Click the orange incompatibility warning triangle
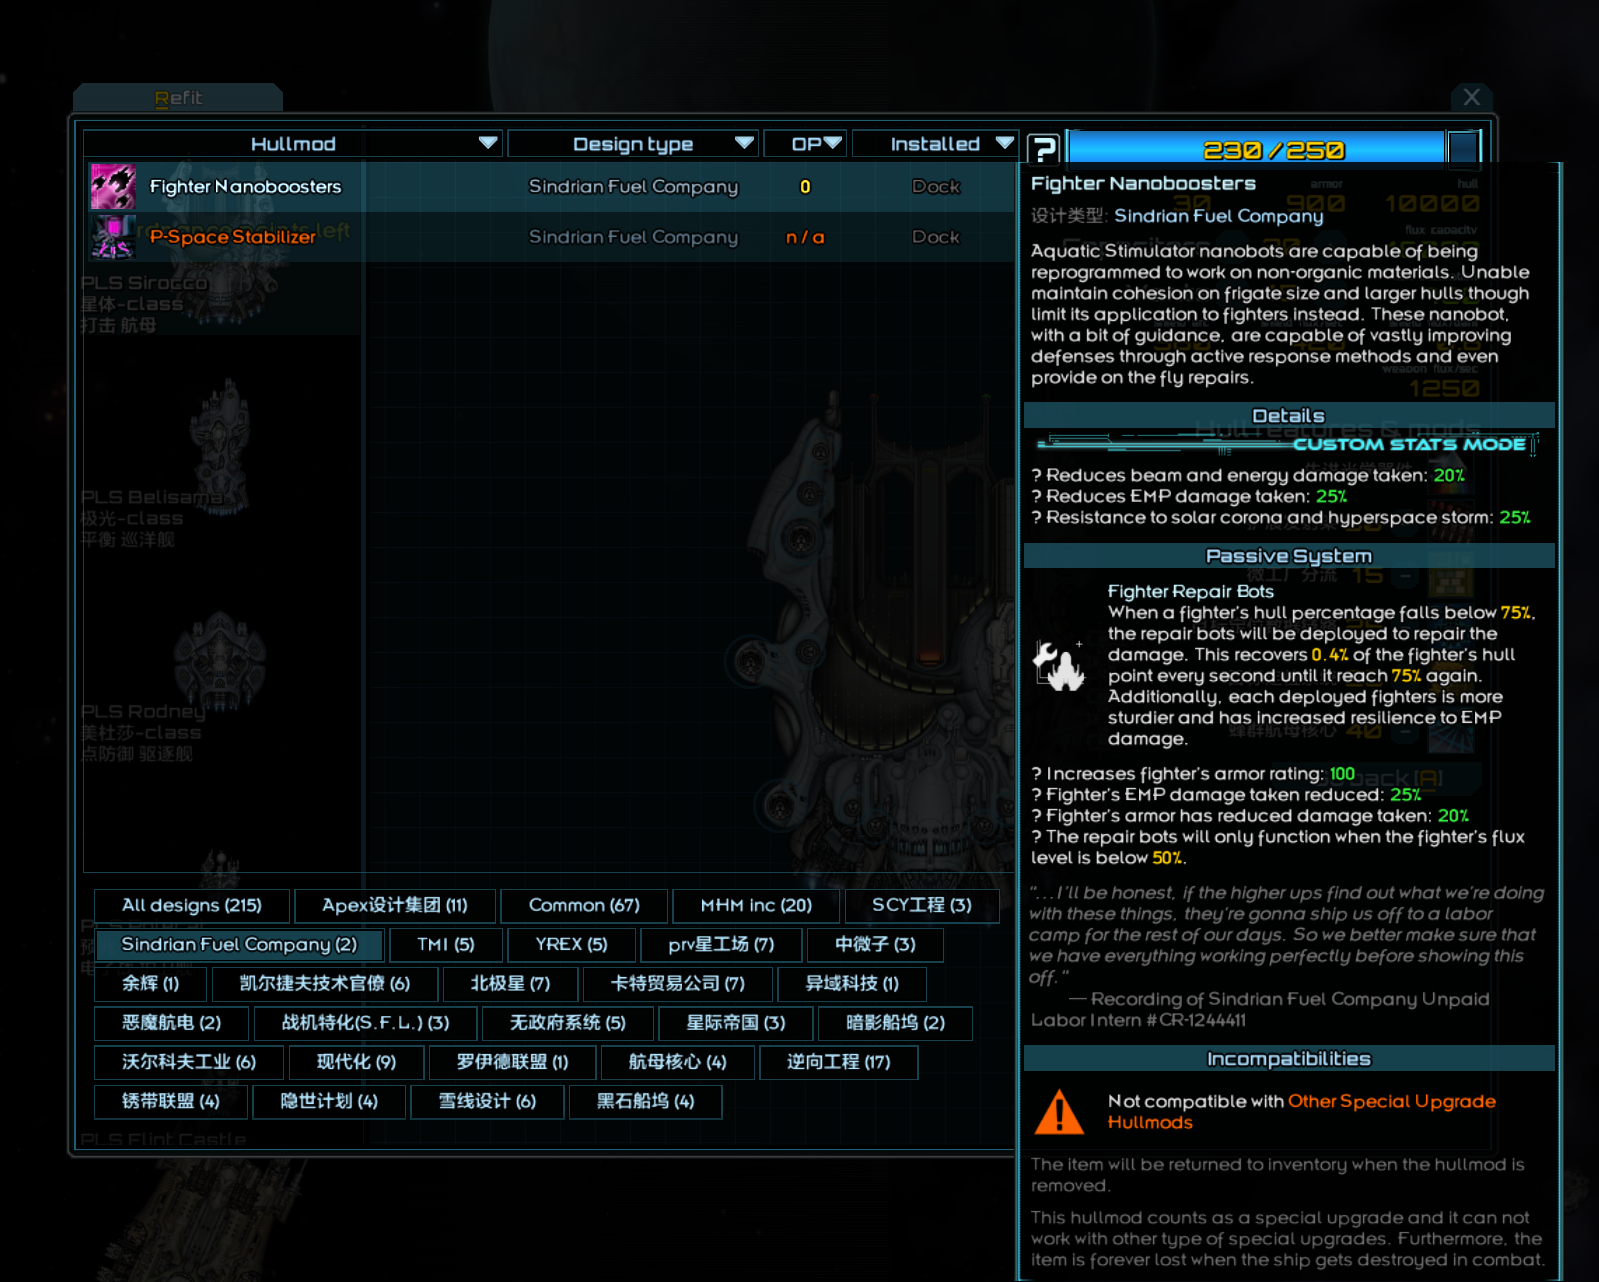1599x1282 pixels. 1059,1112
